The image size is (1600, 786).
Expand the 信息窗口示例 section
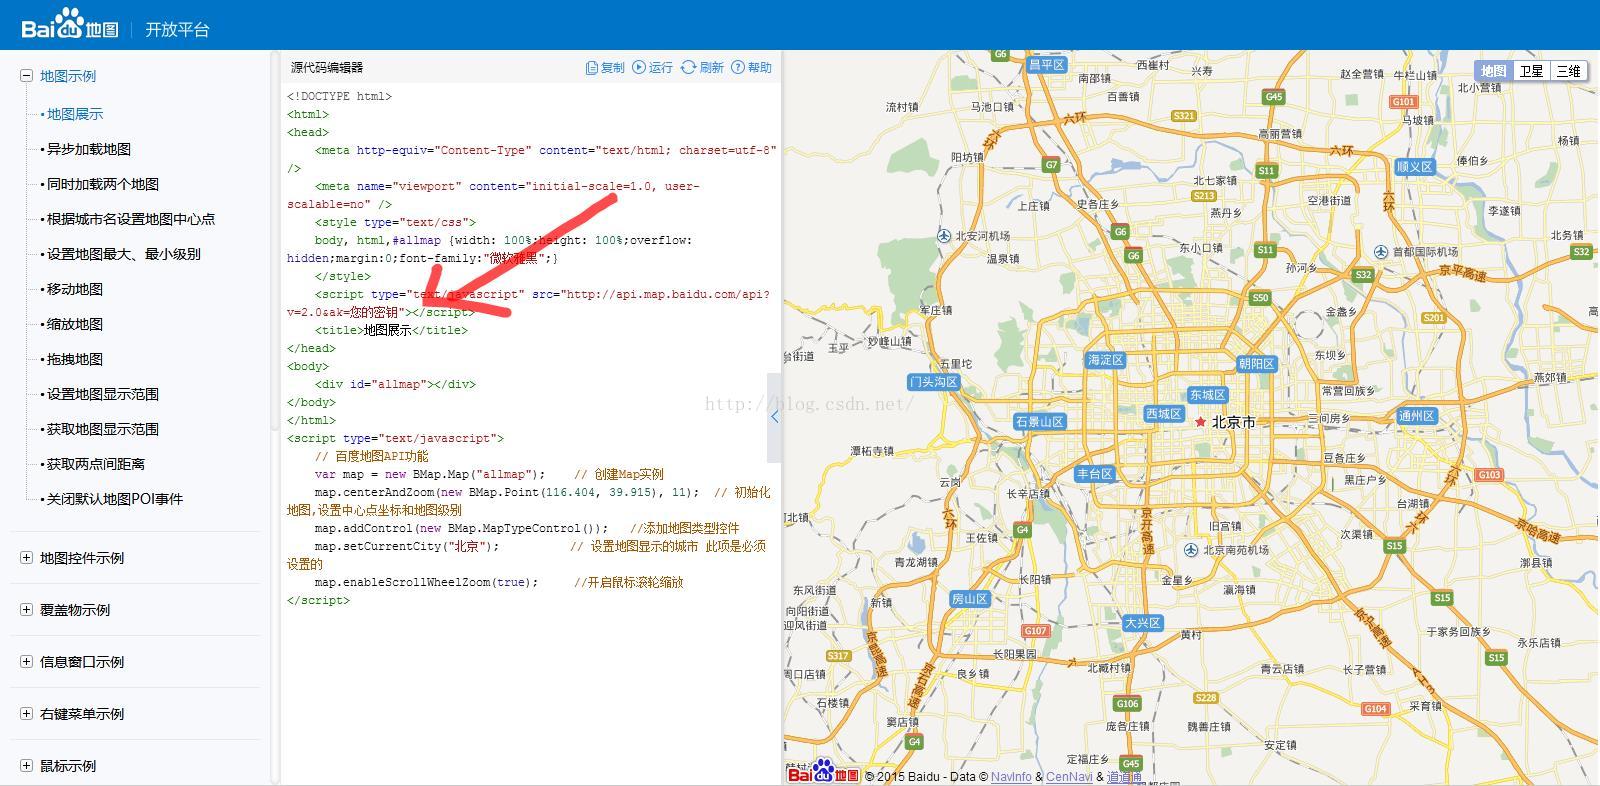(x=26, y=662)
